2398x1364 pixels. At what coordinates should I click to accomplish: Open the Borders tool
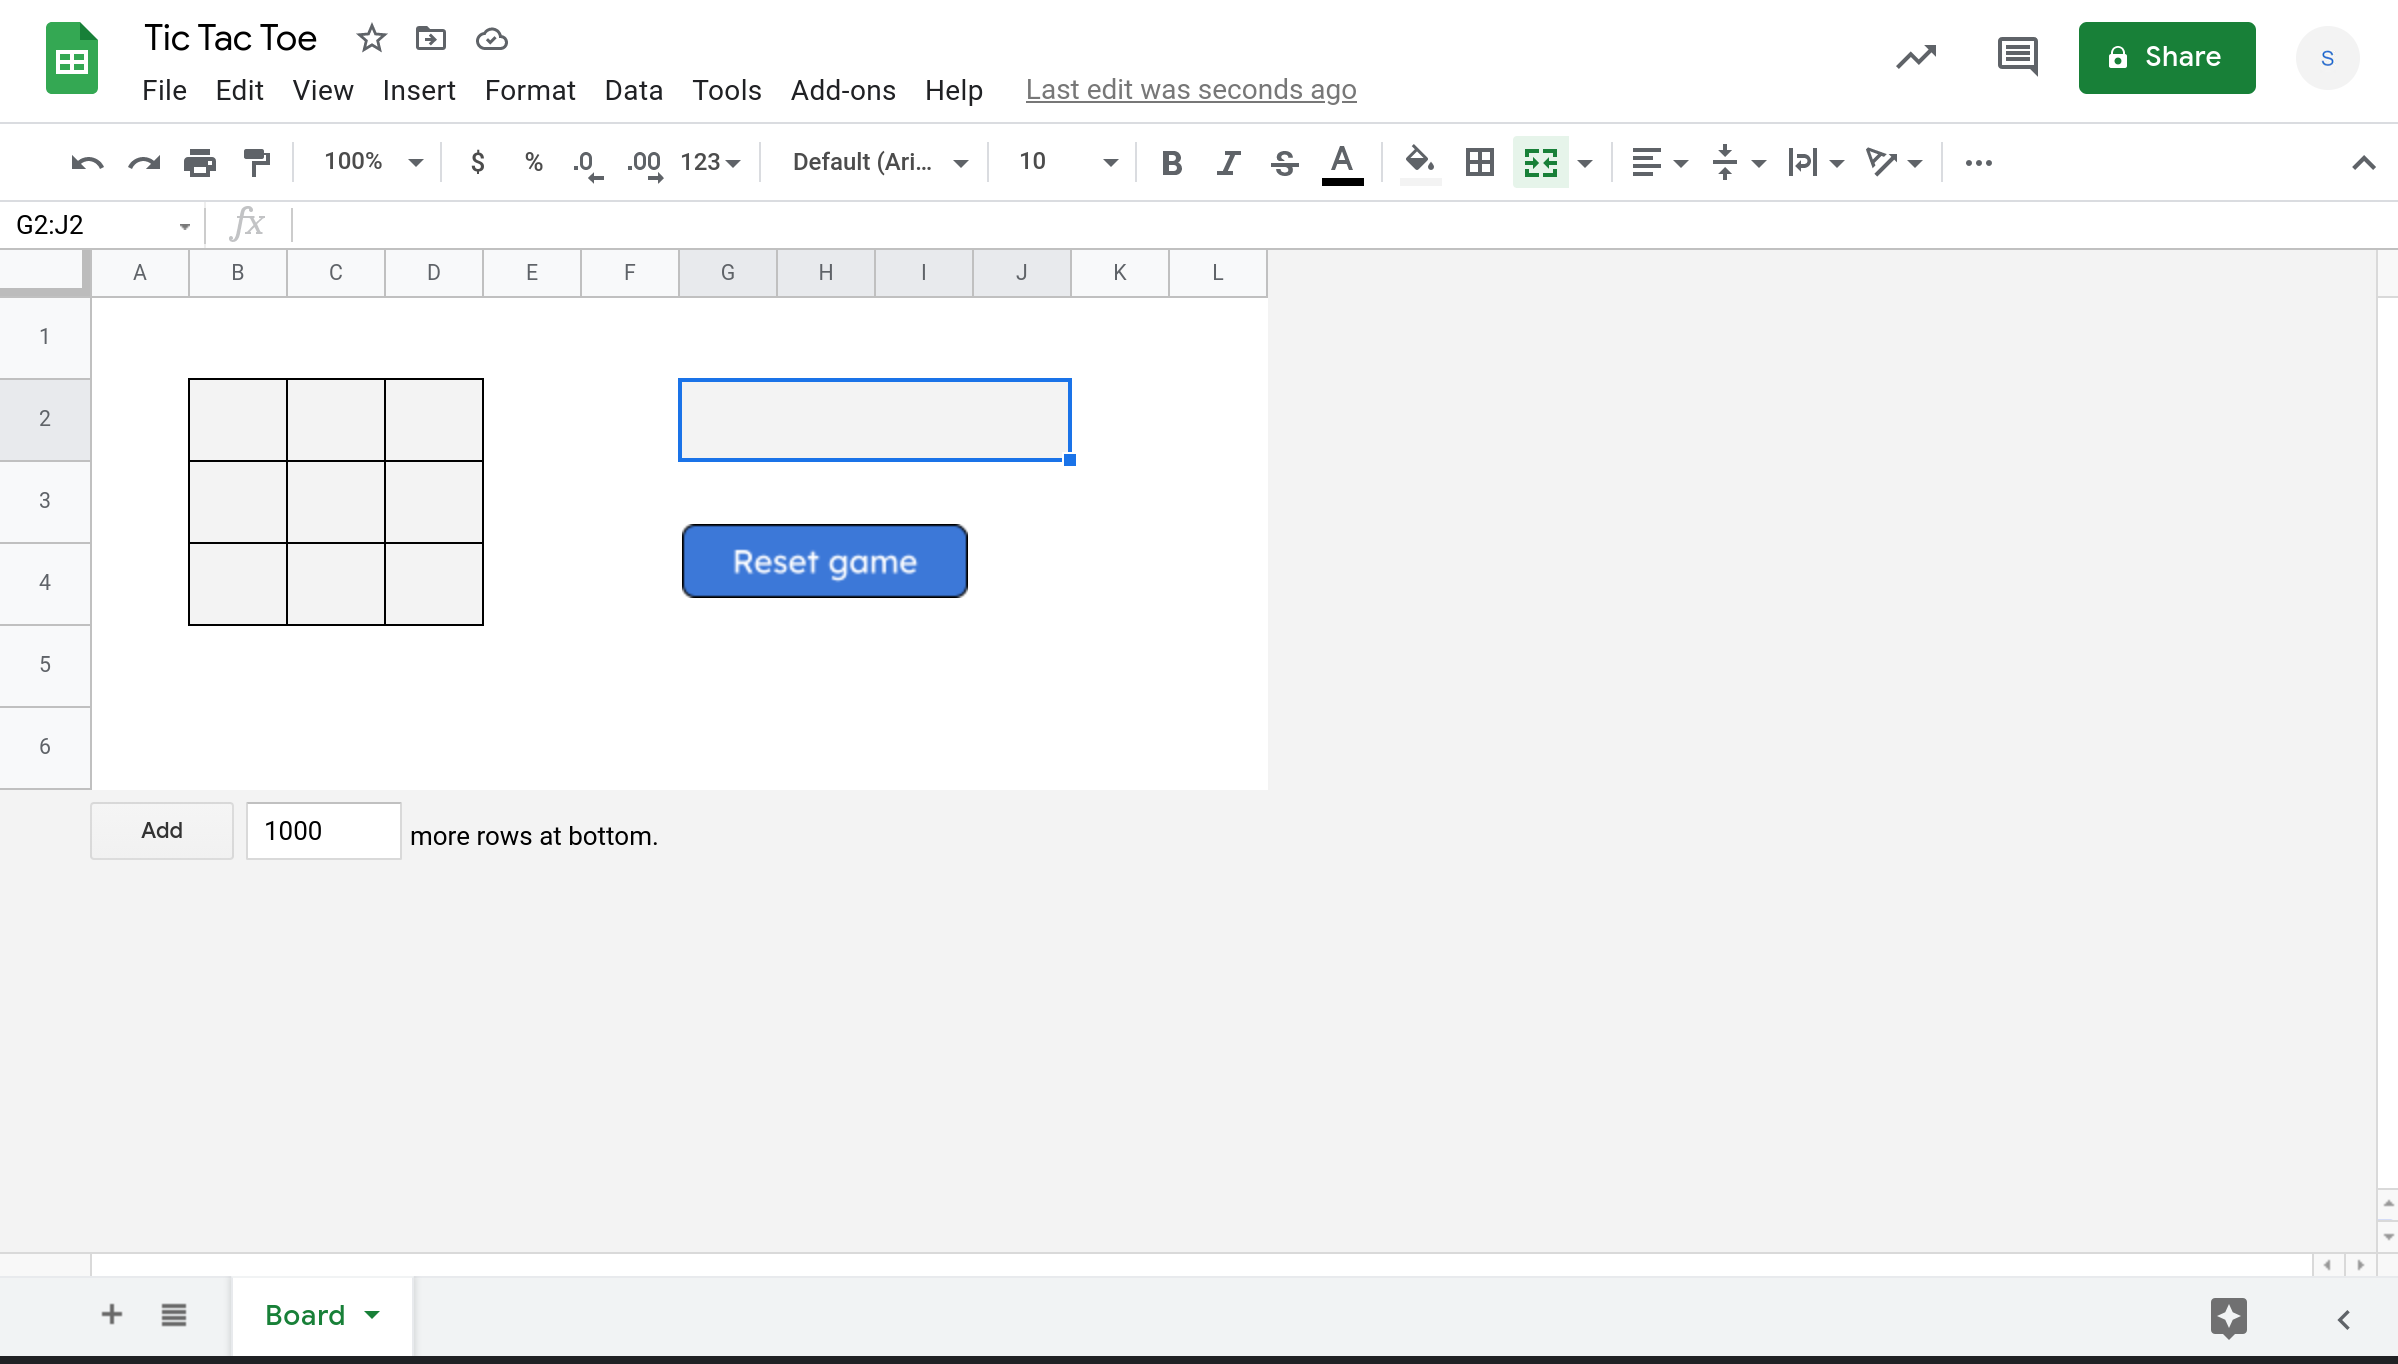coord(1480,162)
